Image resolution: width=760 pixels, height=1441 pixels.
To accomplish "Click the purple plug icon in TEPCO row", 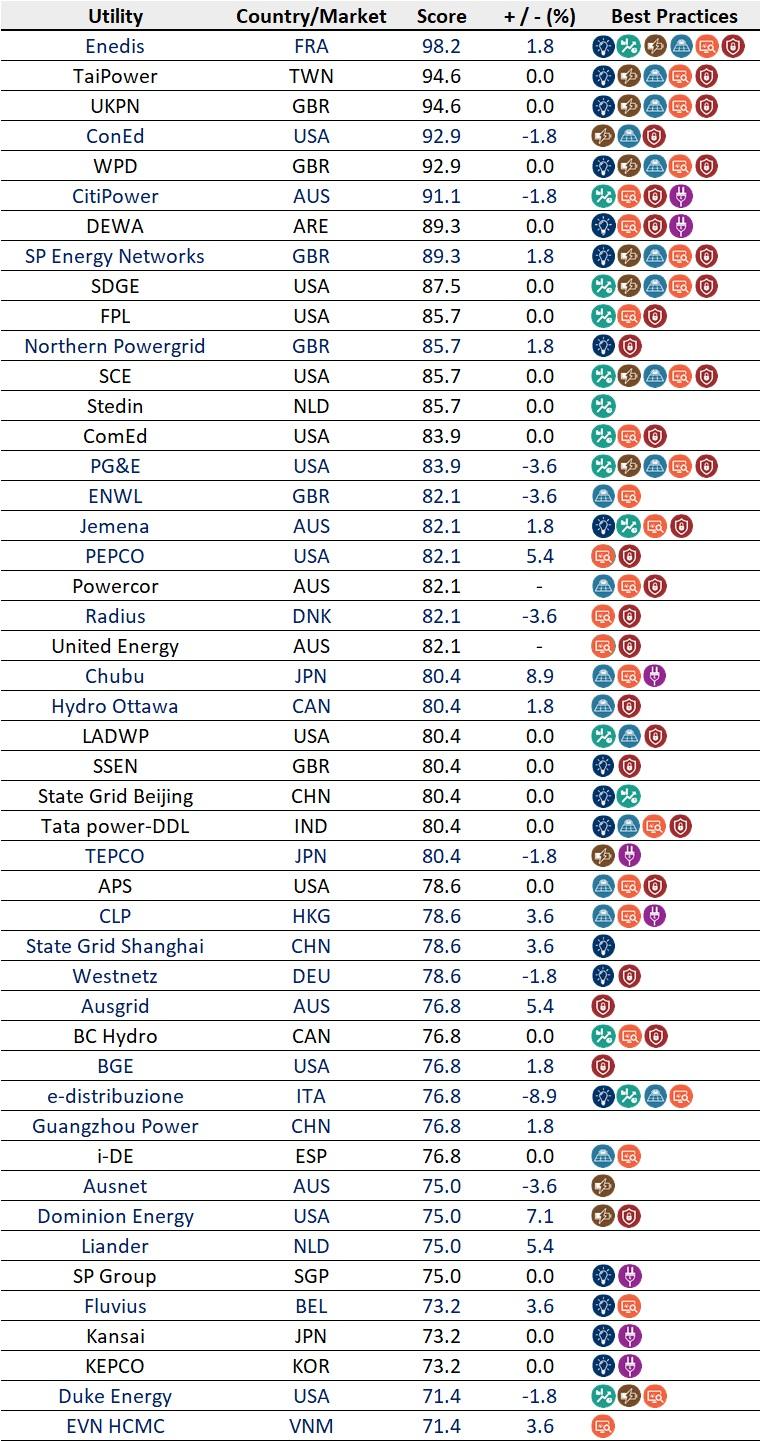I will click(629, 856).
